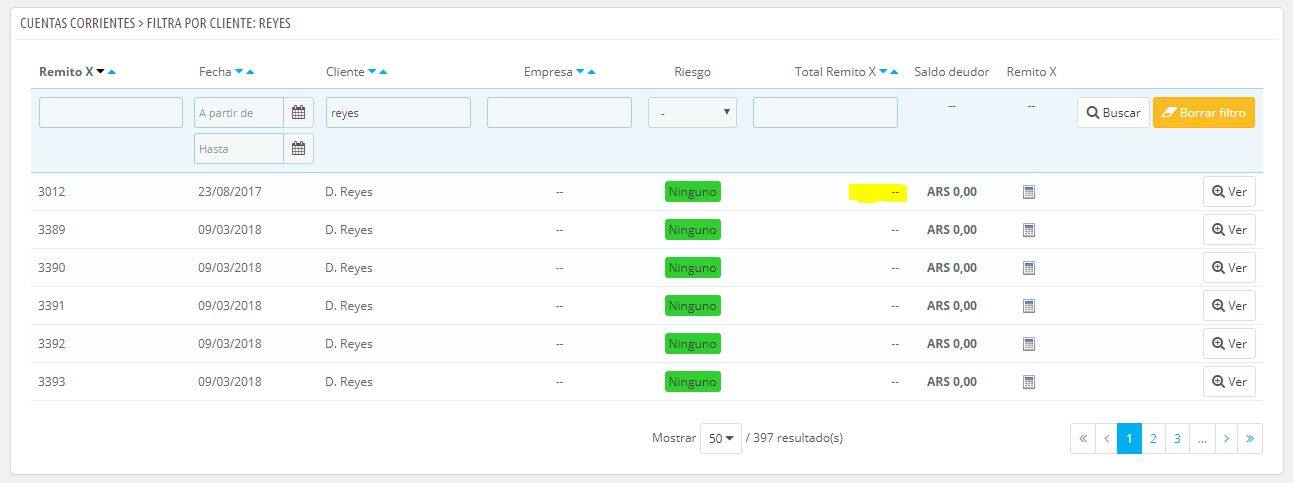This screenshot has height=483, width=1293.
Task: View details of remito 3391
Action: (1229, 306)
